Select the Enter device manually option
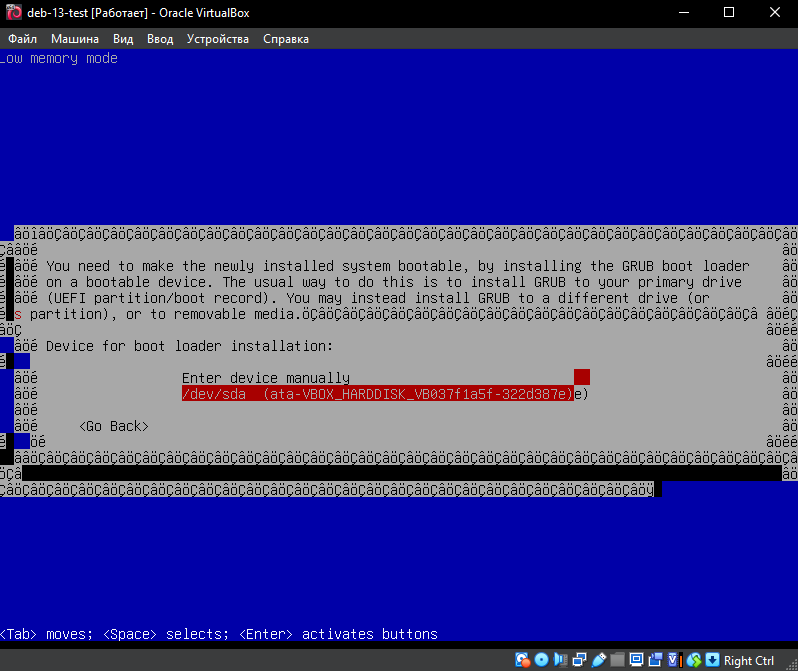This screenshot has width=798, height=671. coord(266,378)
